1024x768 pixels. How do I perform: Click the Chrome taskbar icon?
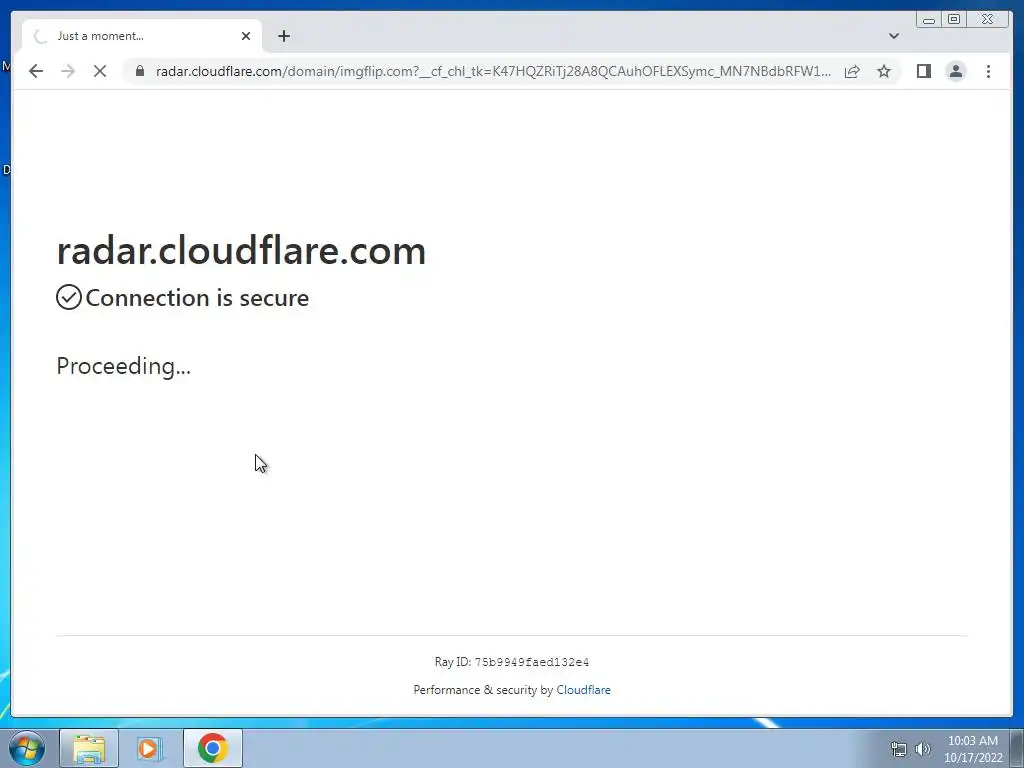[x=212, y=748]
